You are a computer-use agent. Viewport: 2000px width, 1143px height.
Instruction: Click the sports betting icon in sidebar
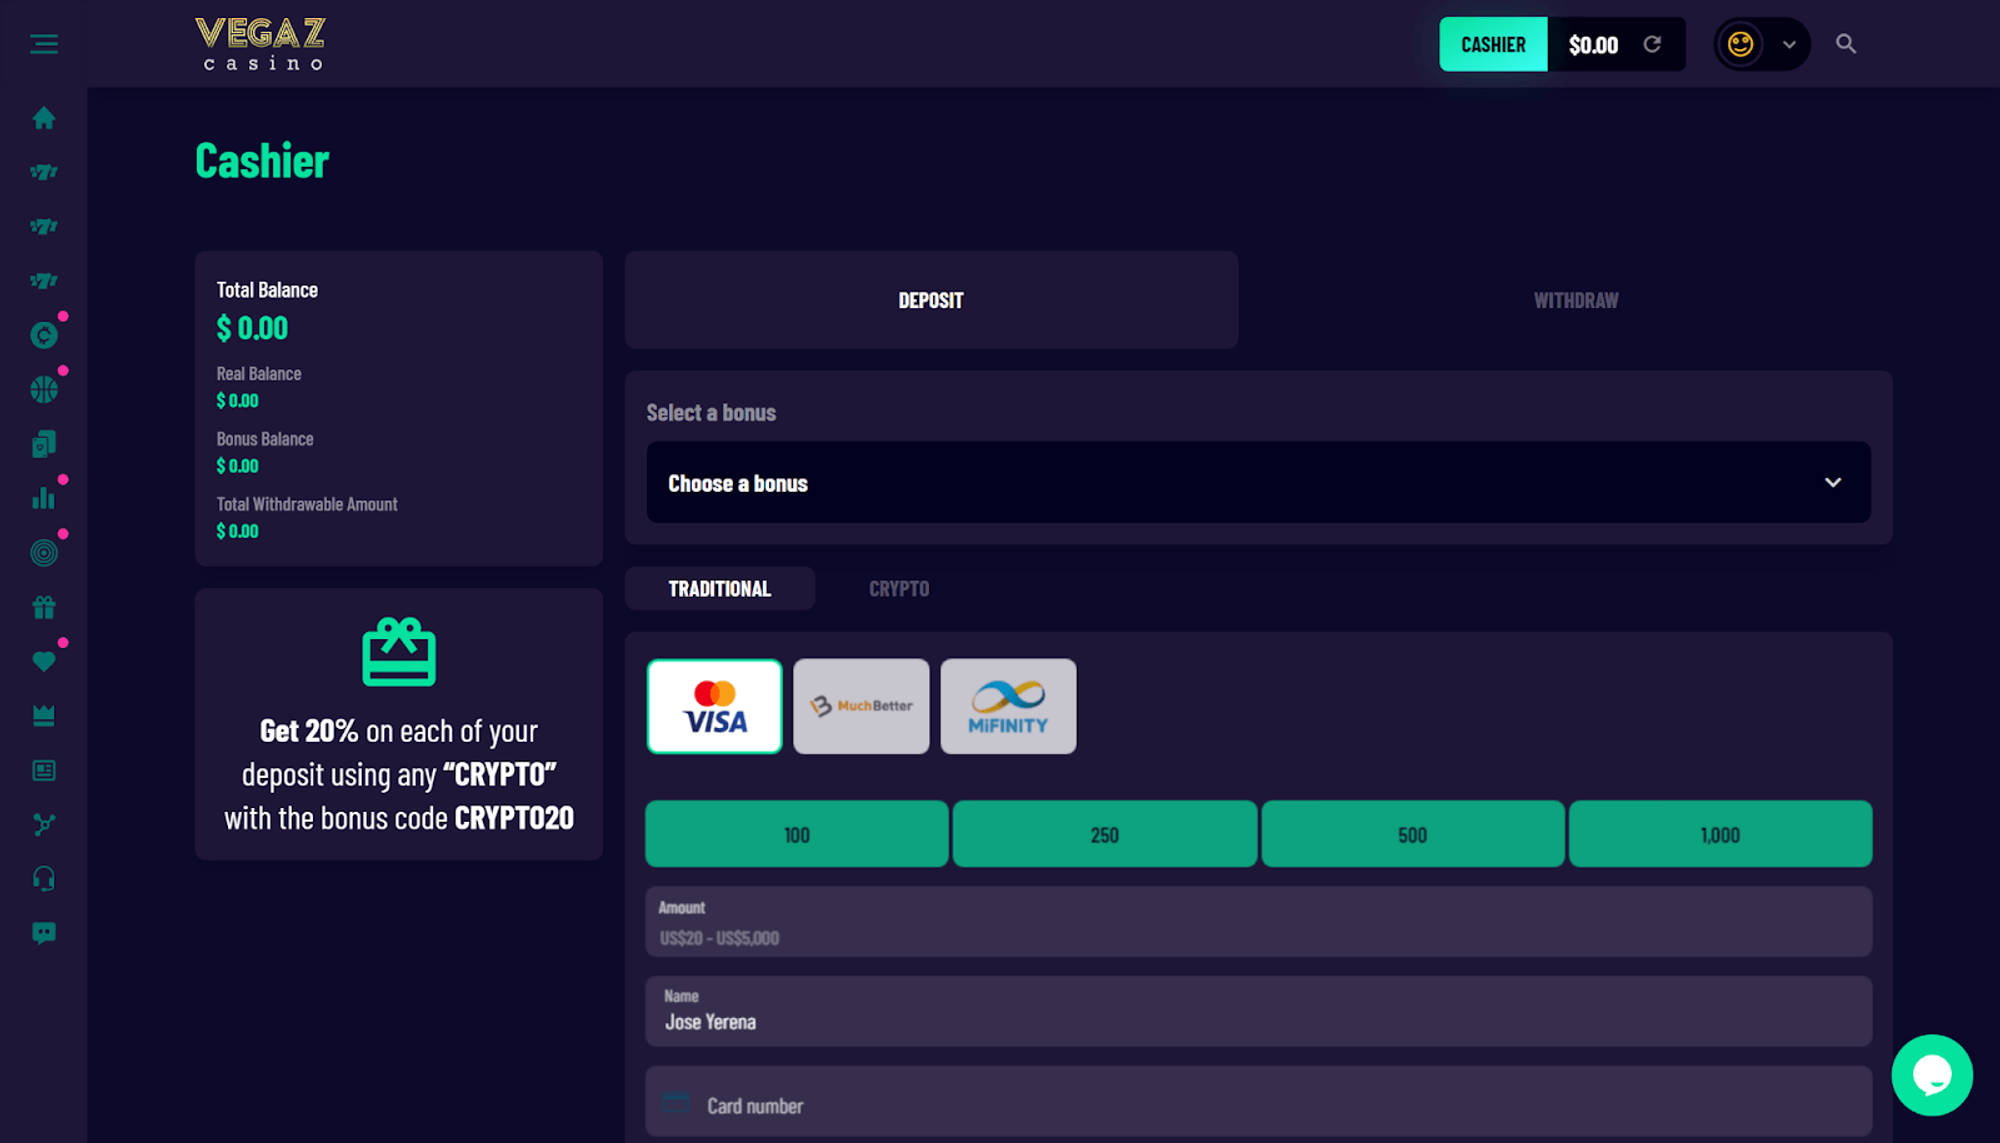point(43,389)
